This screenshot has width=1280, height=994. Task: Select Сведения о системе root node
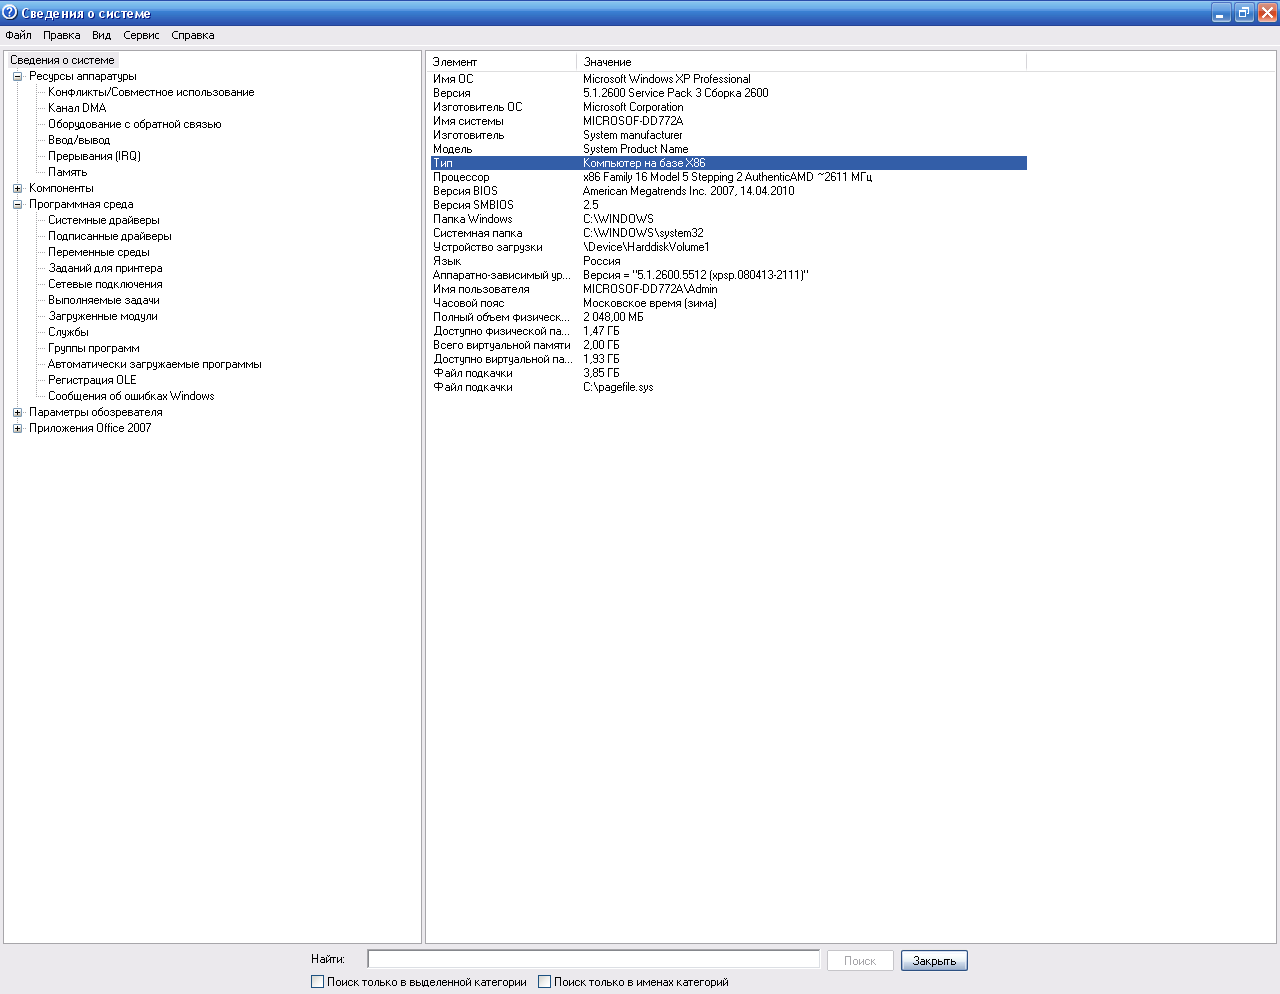pos(62,60)
